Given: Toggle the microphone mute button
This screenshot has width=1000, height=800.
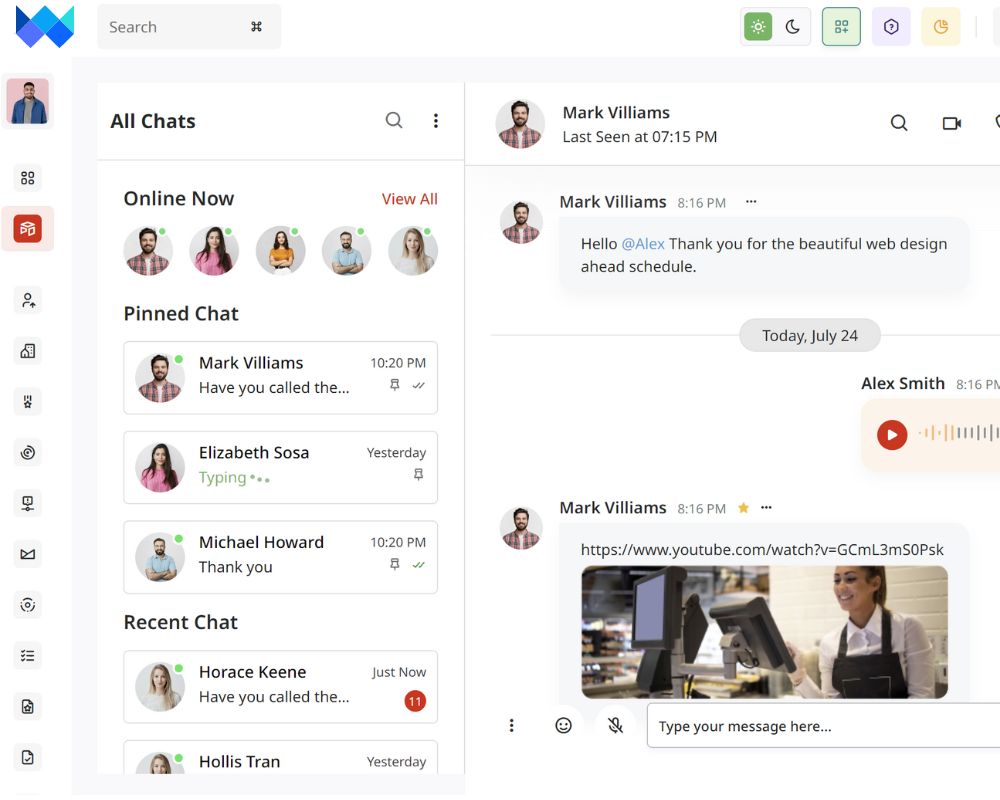Looking at the screenshot, I should 616,726.
